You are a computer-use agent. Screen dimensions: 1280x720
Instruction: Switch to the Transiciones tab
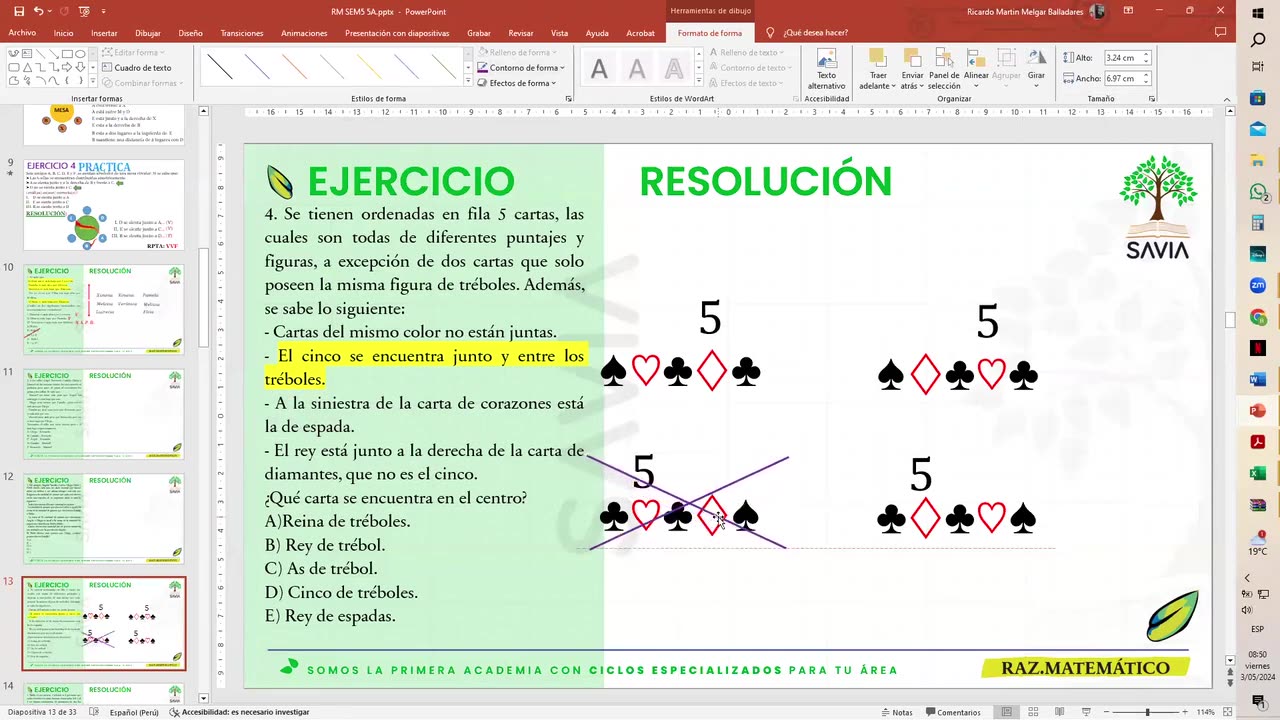tap(242, 33)
